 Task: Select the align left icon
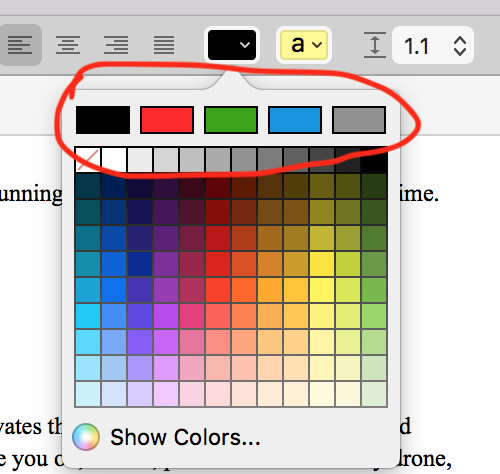pyautogui.click(x=19, y=45)
